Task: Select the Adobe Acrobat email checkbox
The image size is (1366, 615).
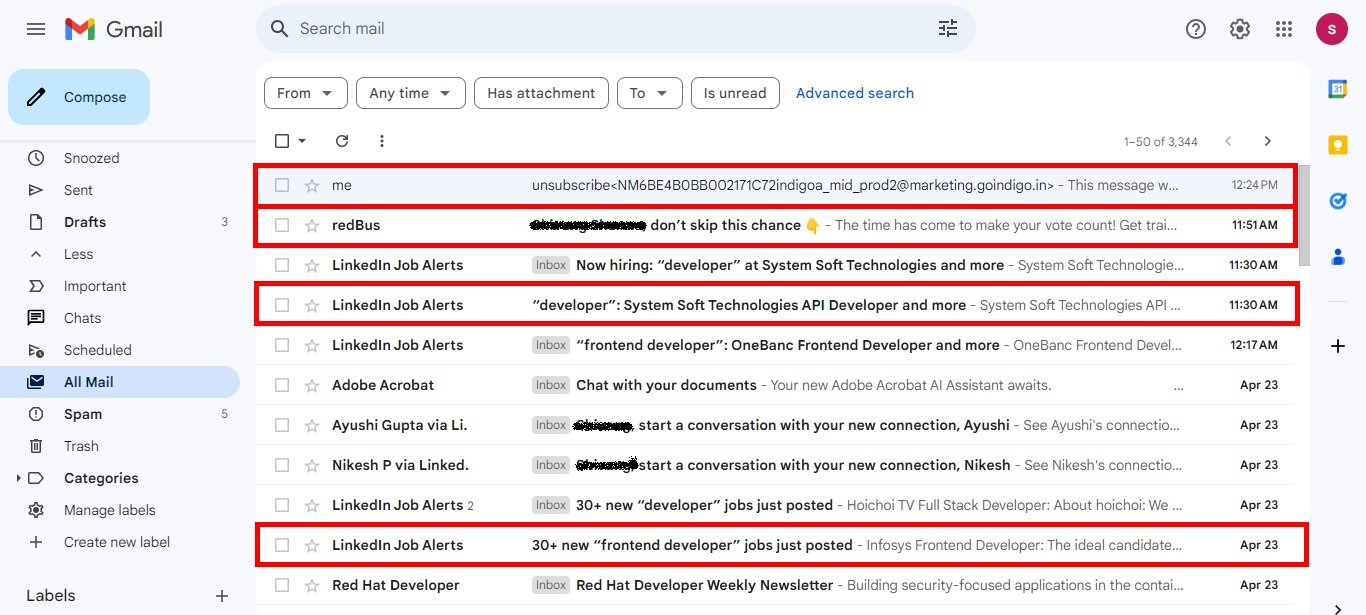Action: [x=282, y=385]
